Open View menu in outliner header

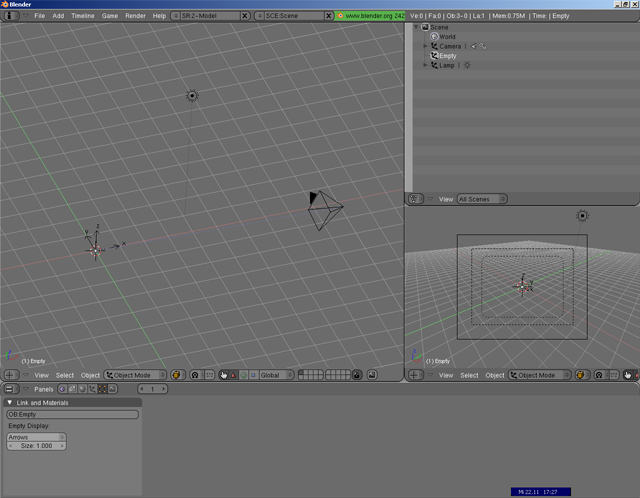(446, 199)
